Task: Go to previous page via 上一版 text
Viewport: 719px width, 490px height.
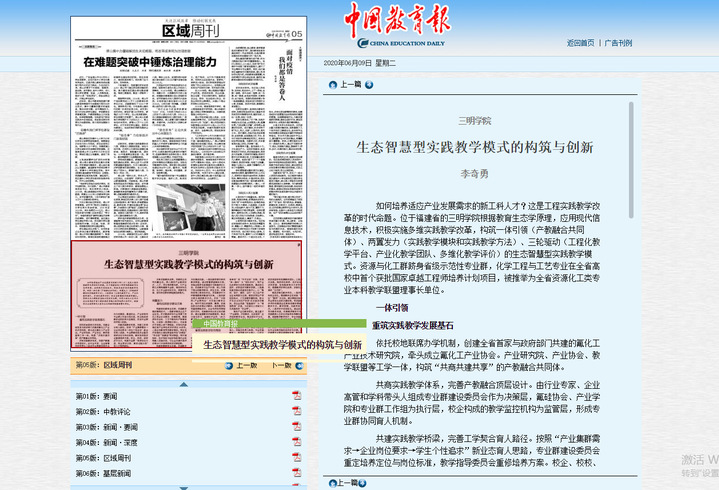Action: click(x=247, y=366)
